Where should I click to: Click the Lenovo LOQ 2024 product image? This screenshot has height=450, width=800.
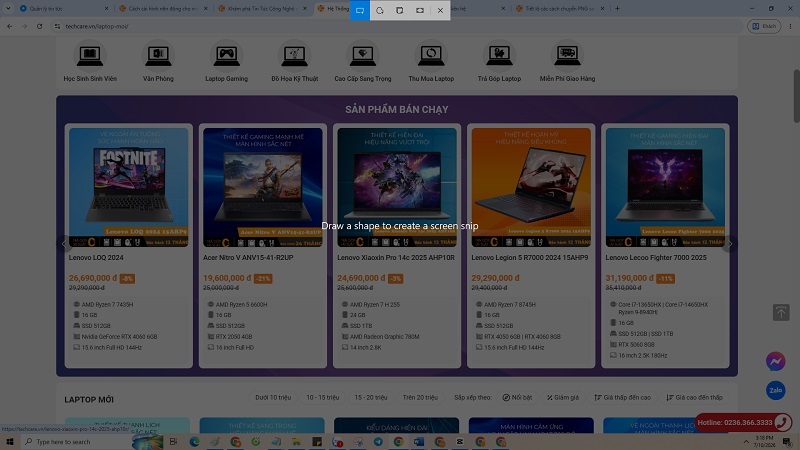tap(129, 187)
